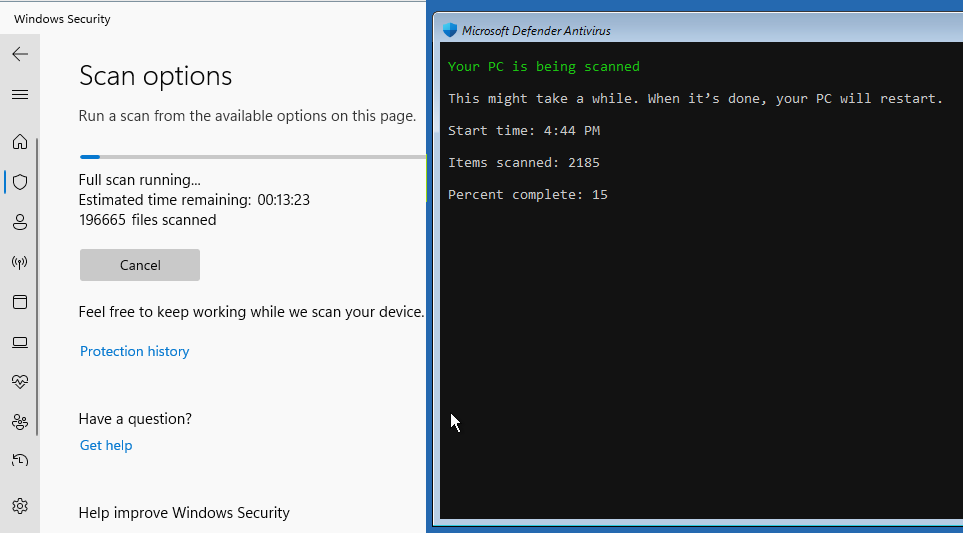The image size is (963, 533).
Task: Click Estimated time remaining 00:13:23 text
Action: coord(194,200)
